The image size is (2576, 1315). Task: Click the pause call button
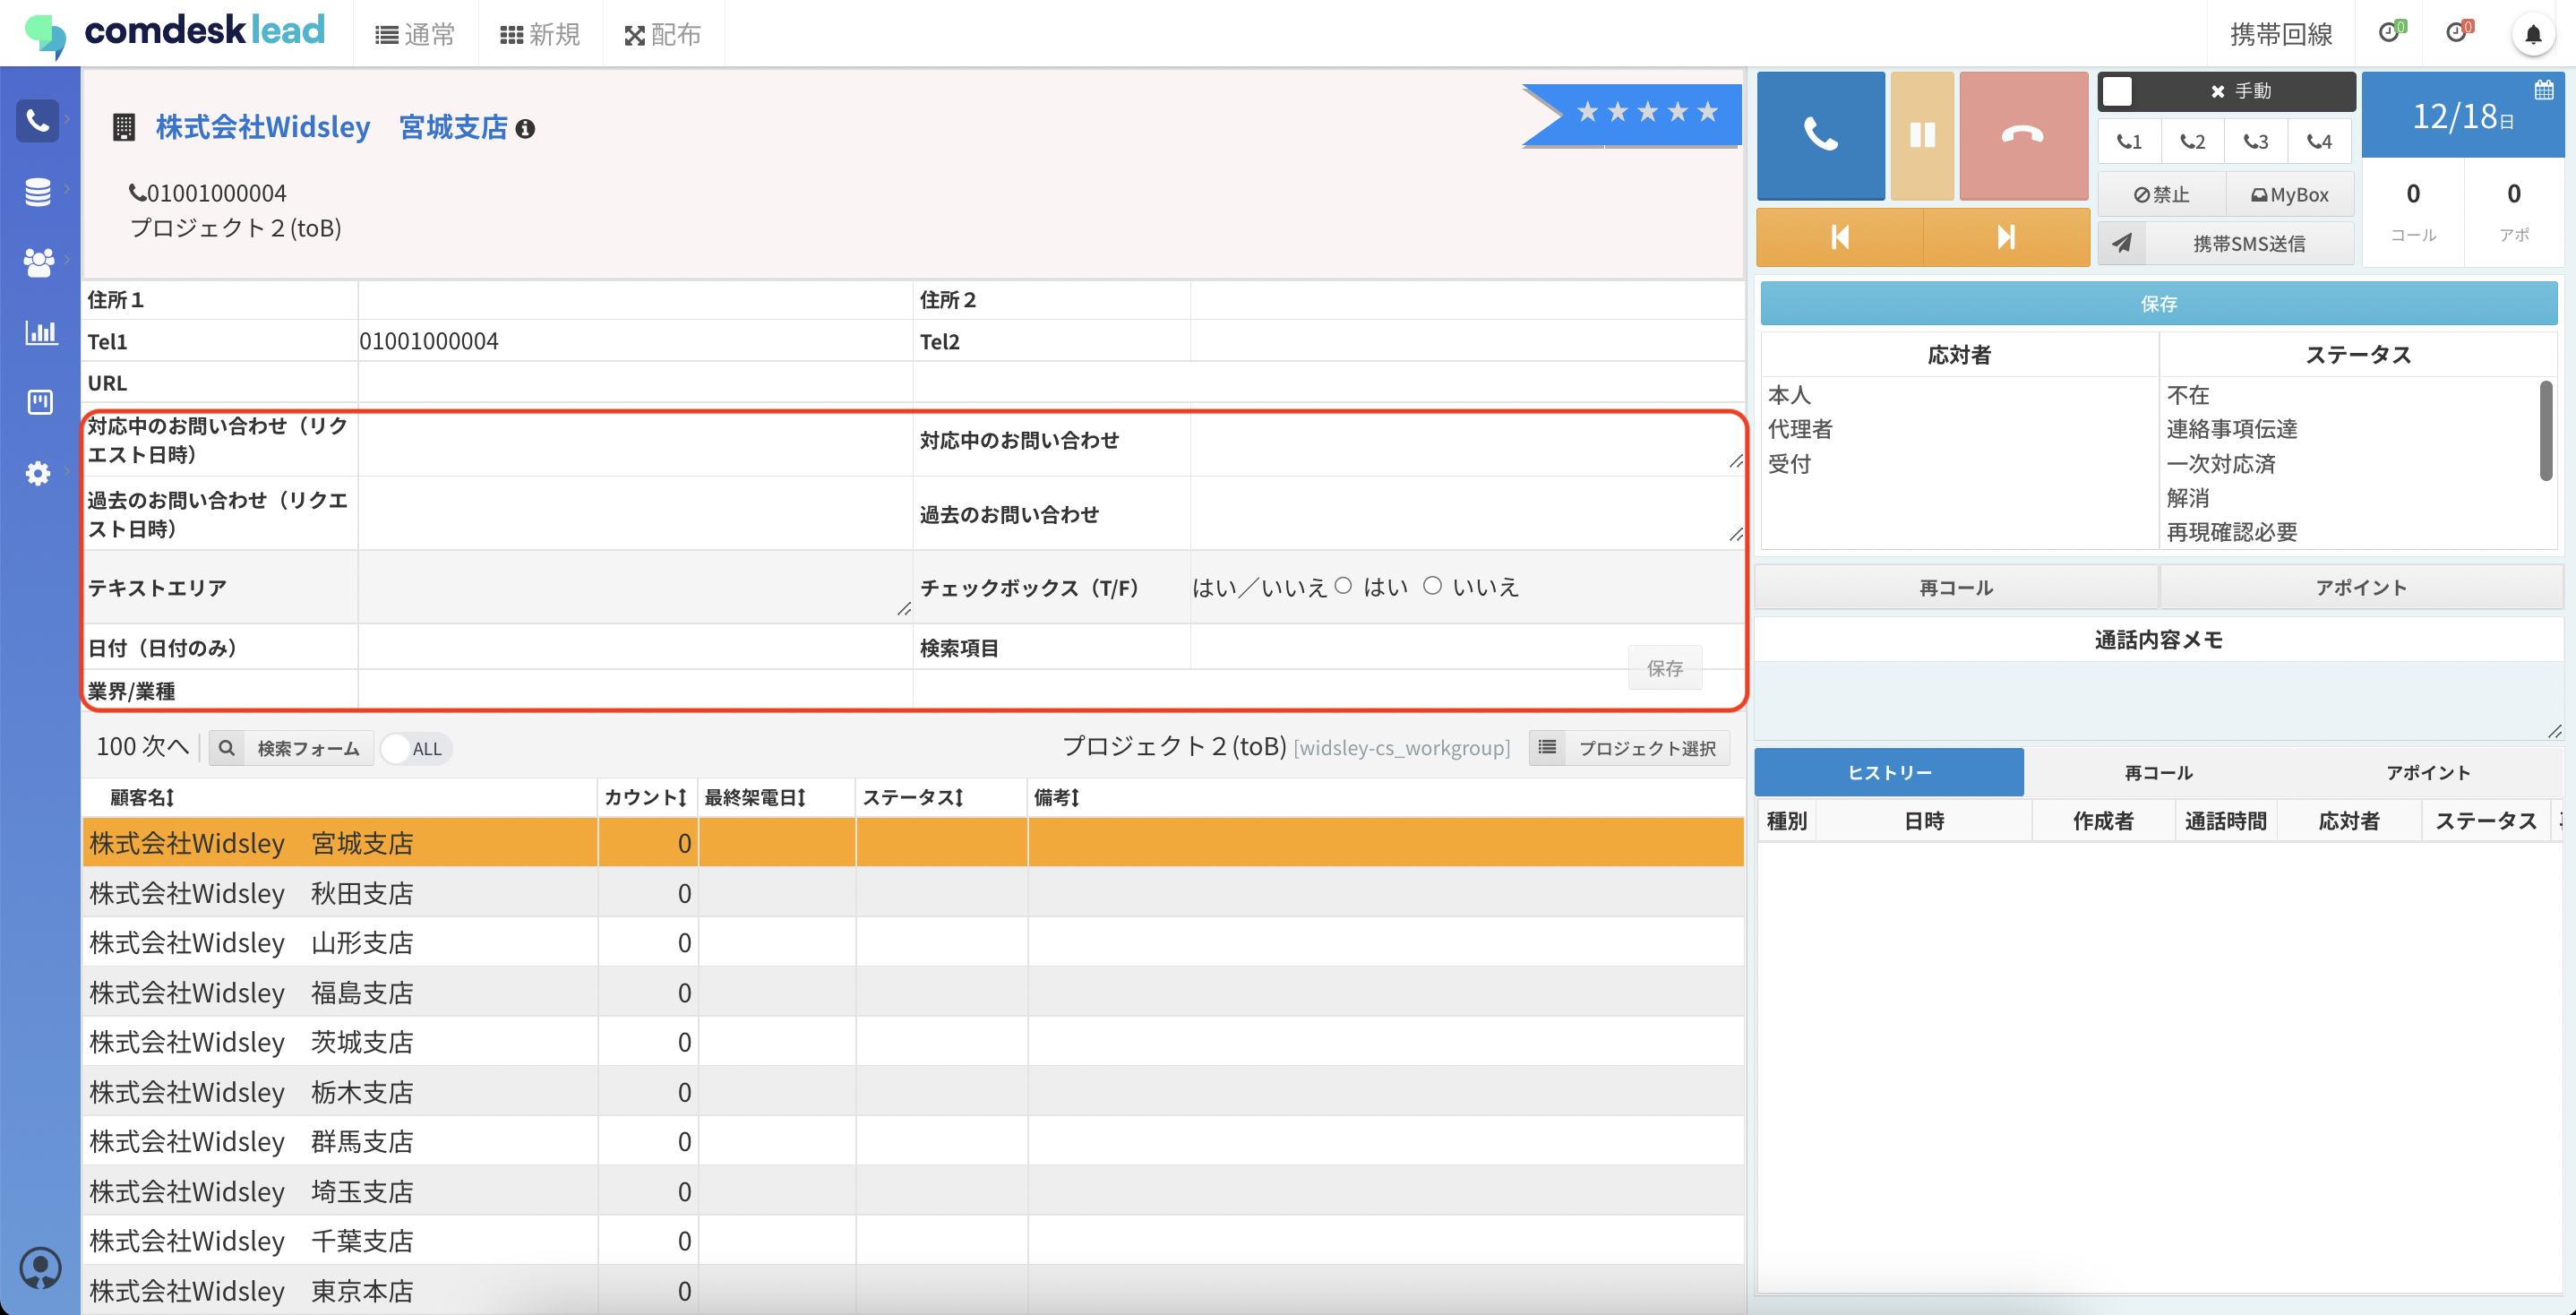(x=1921, y=135)
